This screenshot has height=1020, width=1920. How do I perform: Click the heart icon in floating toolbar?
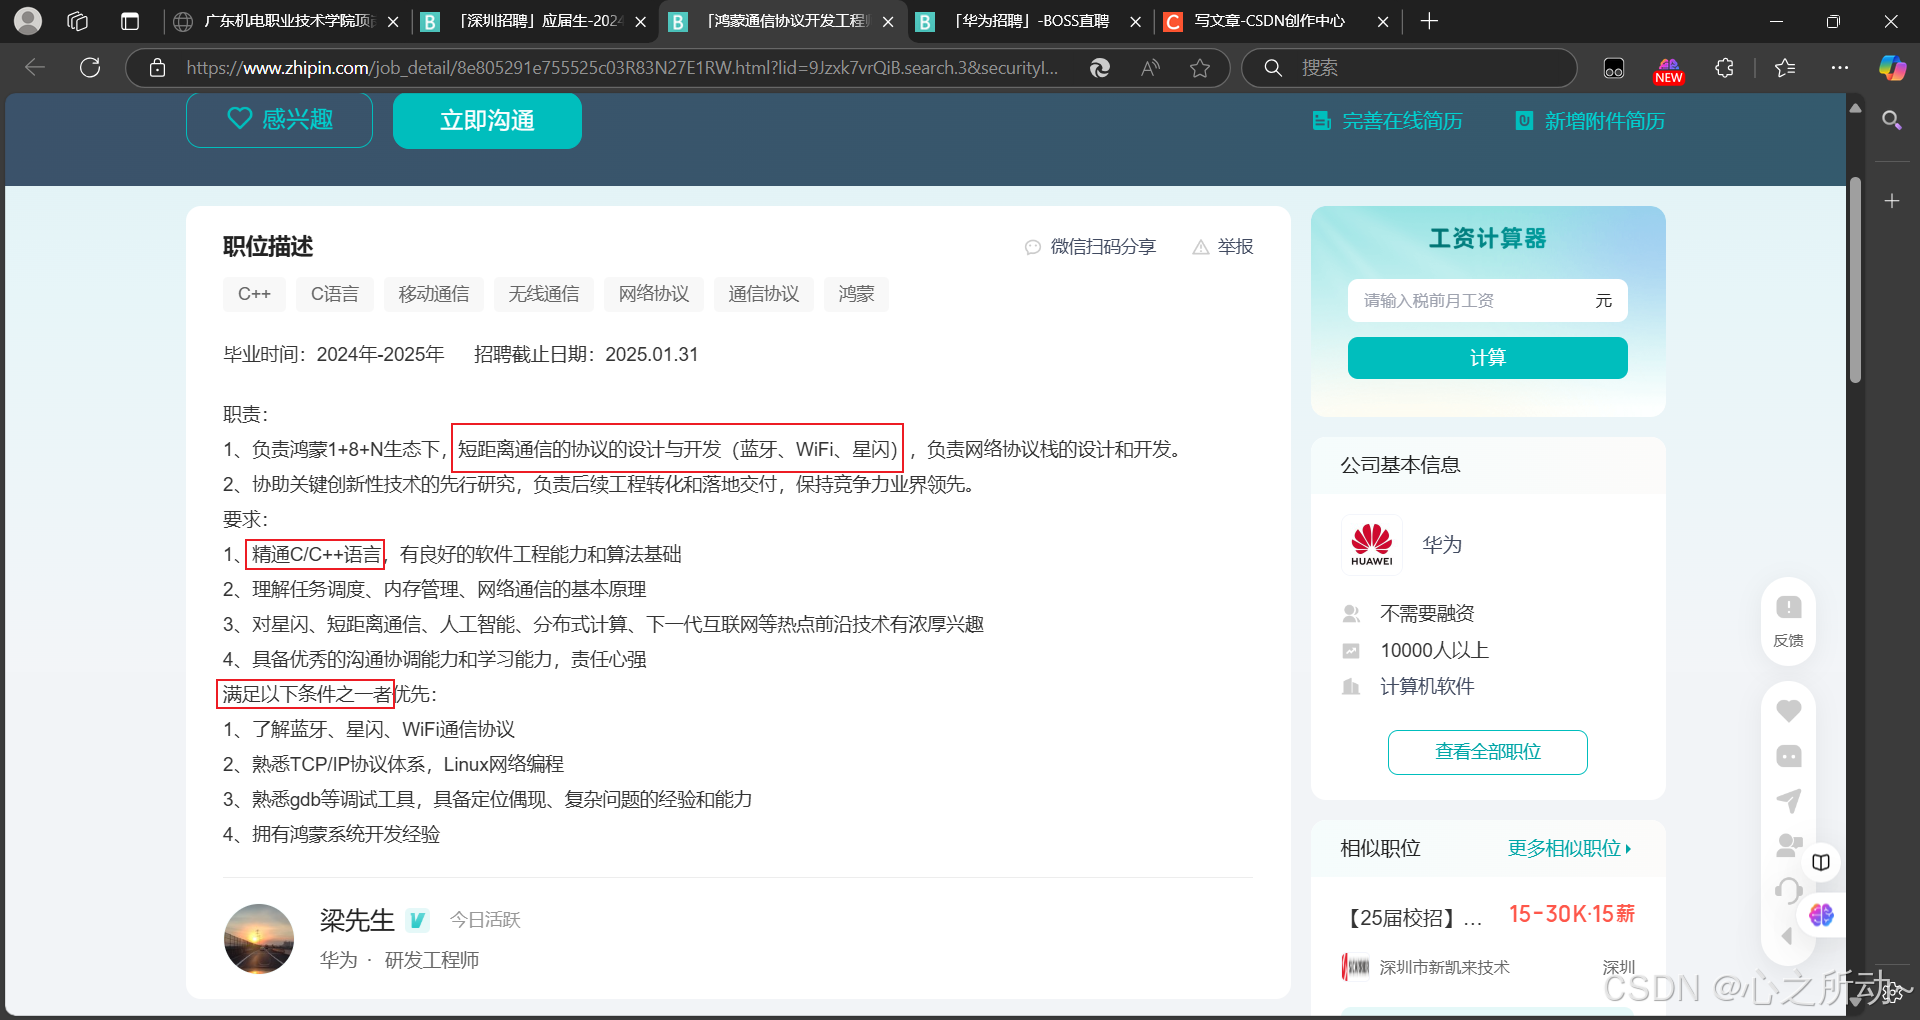pos(1789,710)
